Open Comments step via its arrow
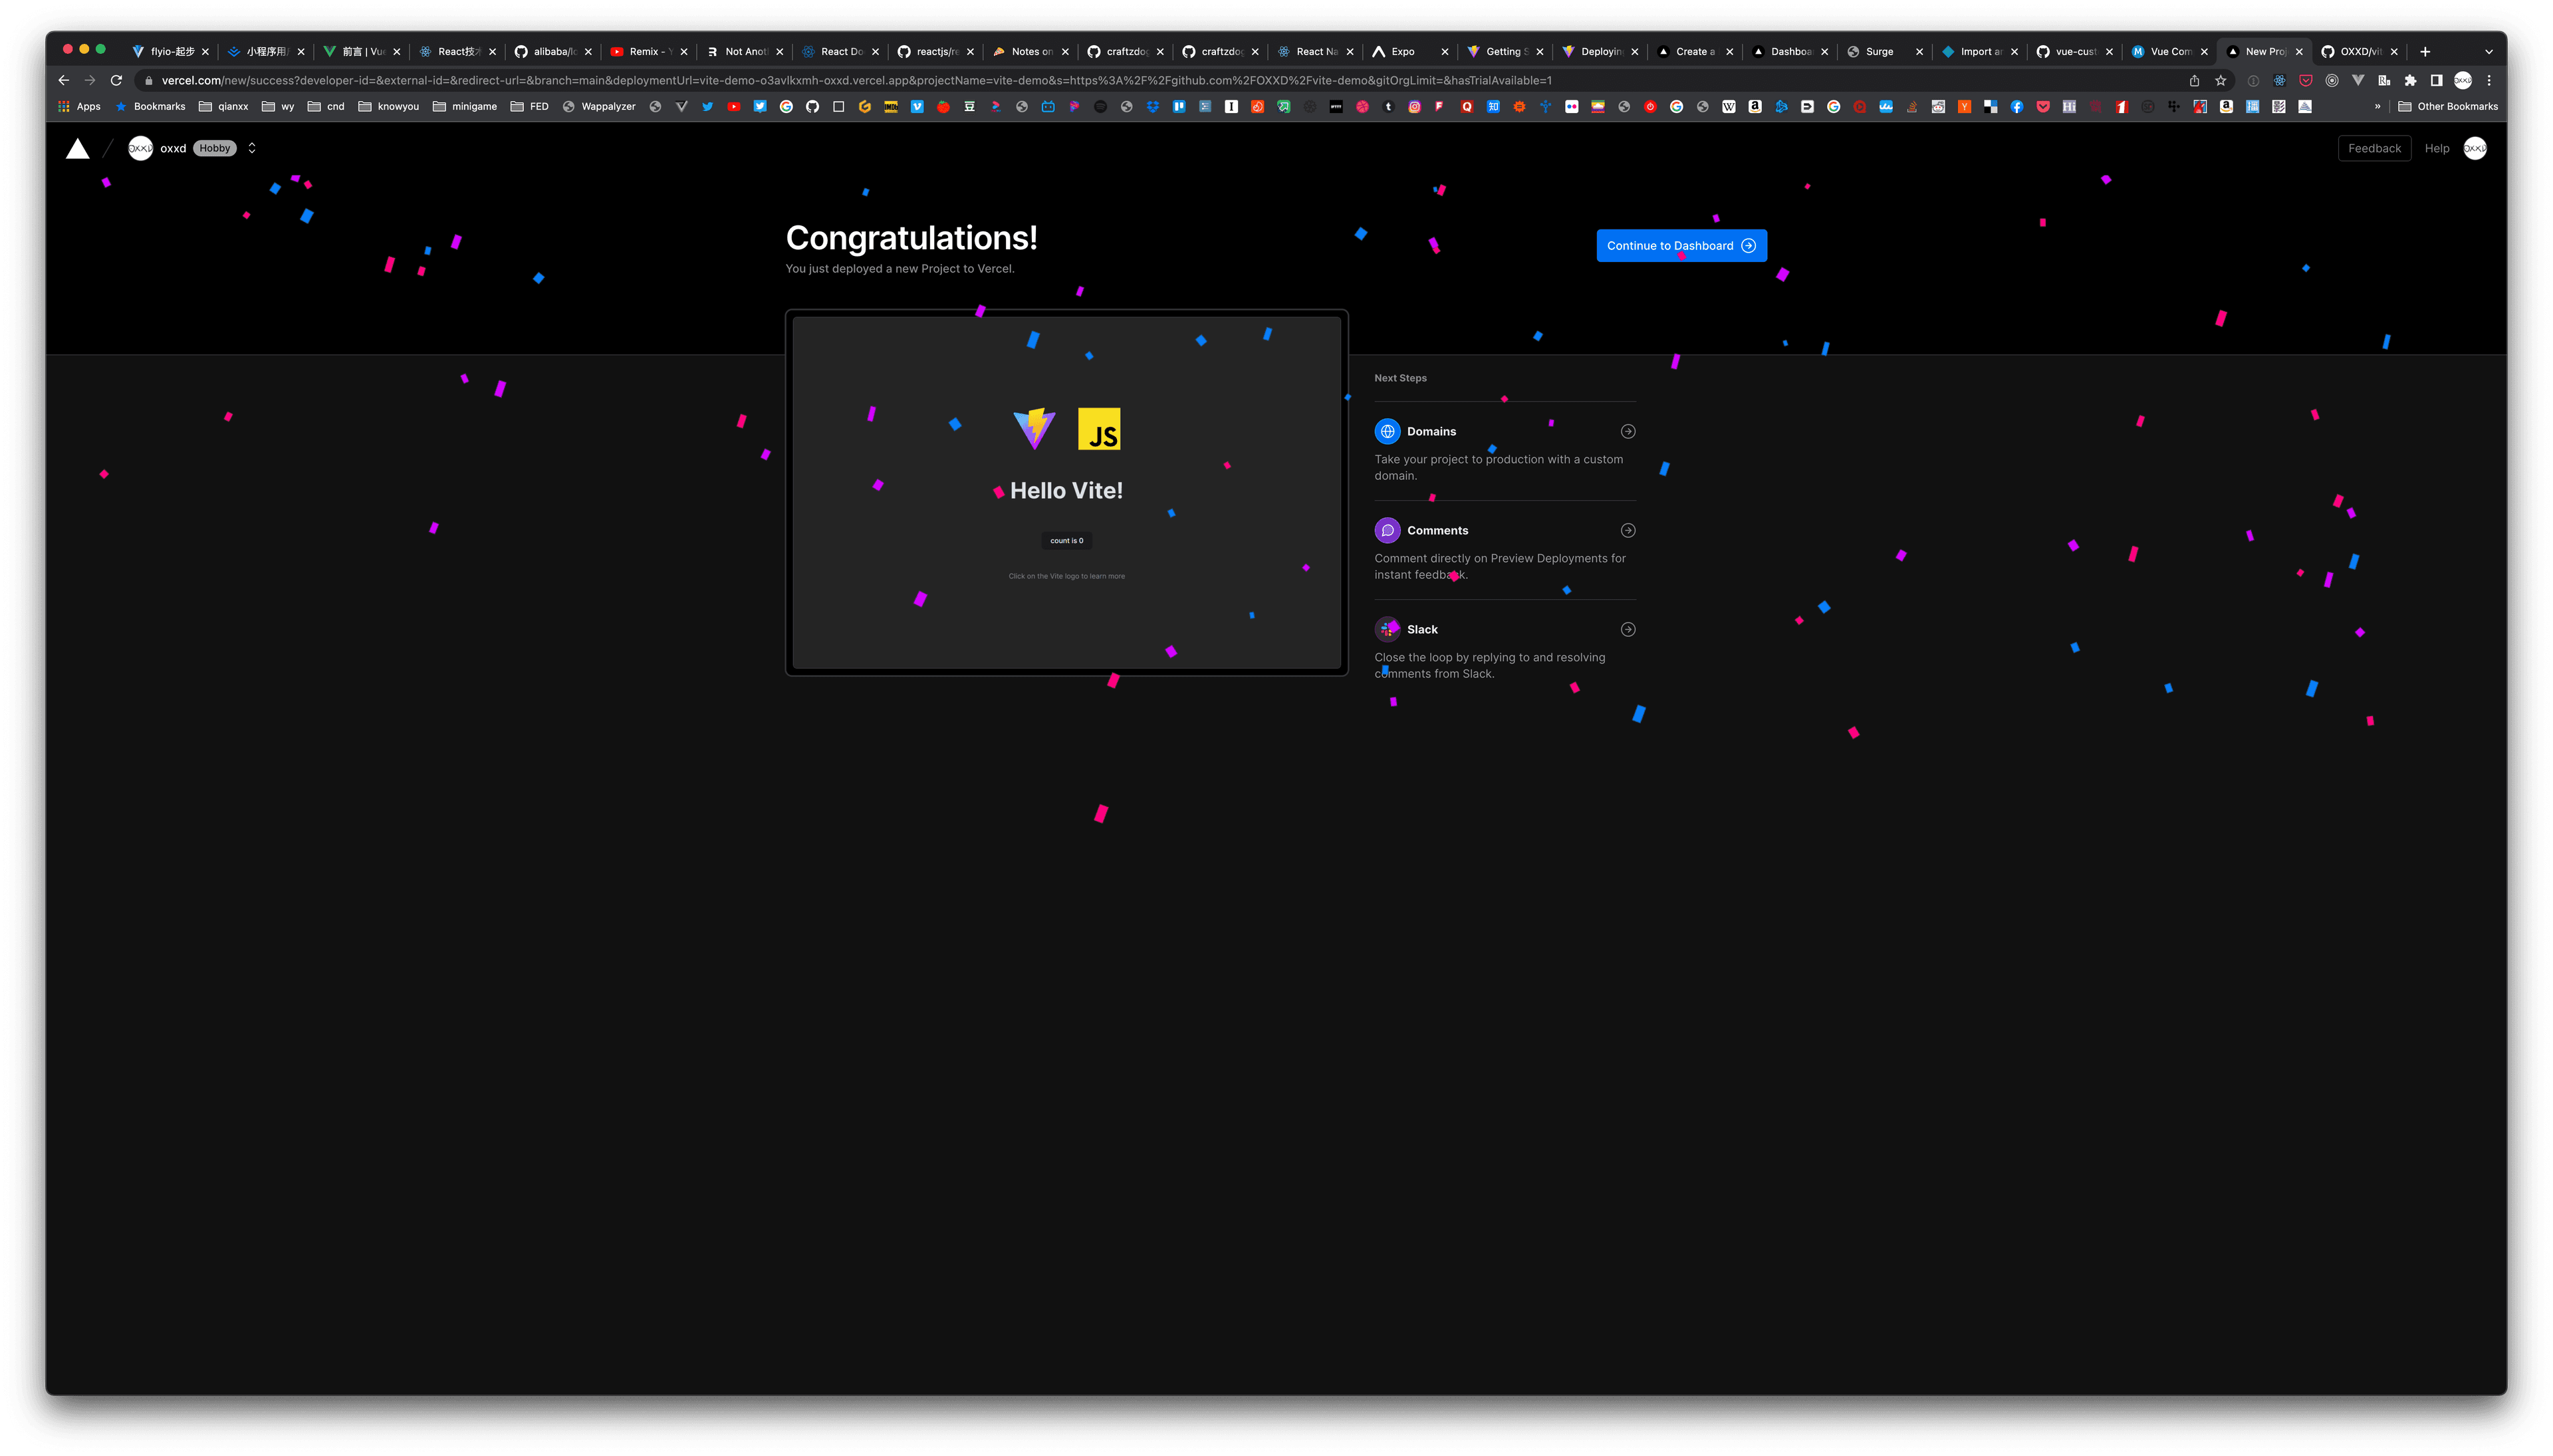The height and width of the screenshot is (1456, 2553). [x=1627, y=530]
